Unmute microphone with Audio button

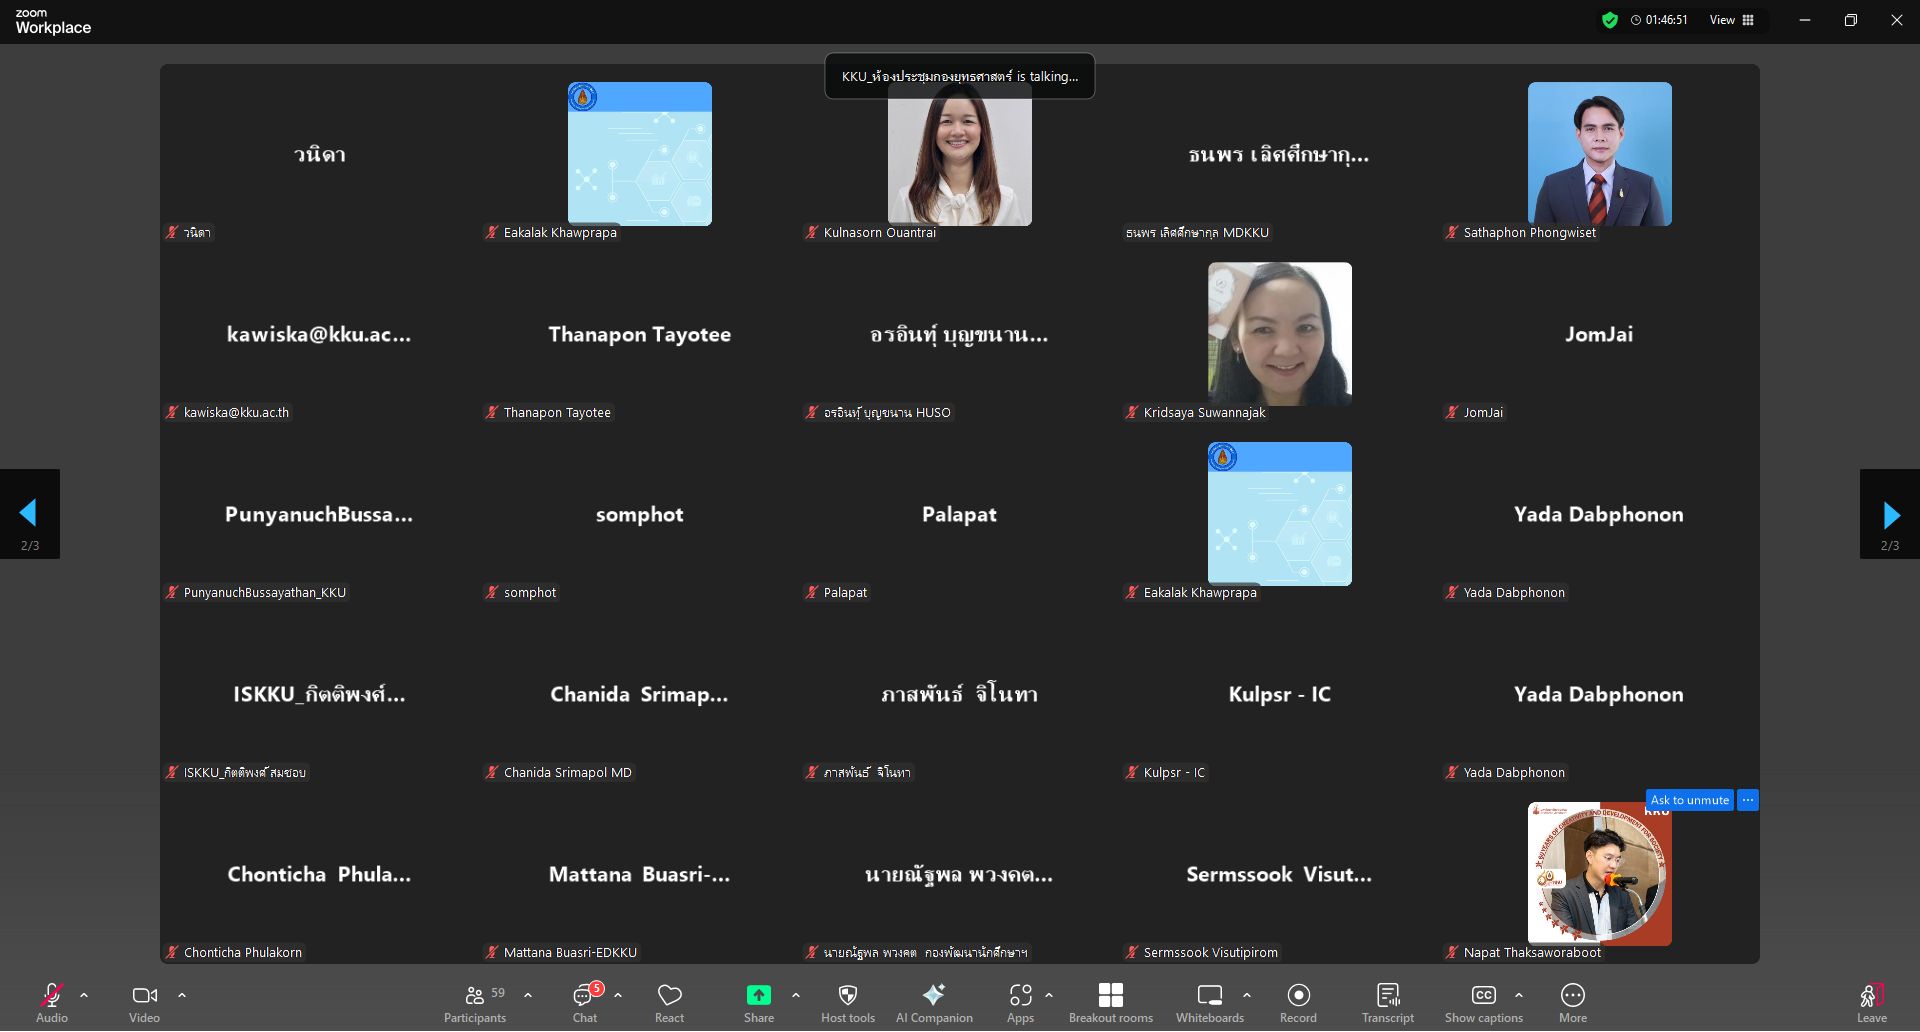(x=52, y=1003)
